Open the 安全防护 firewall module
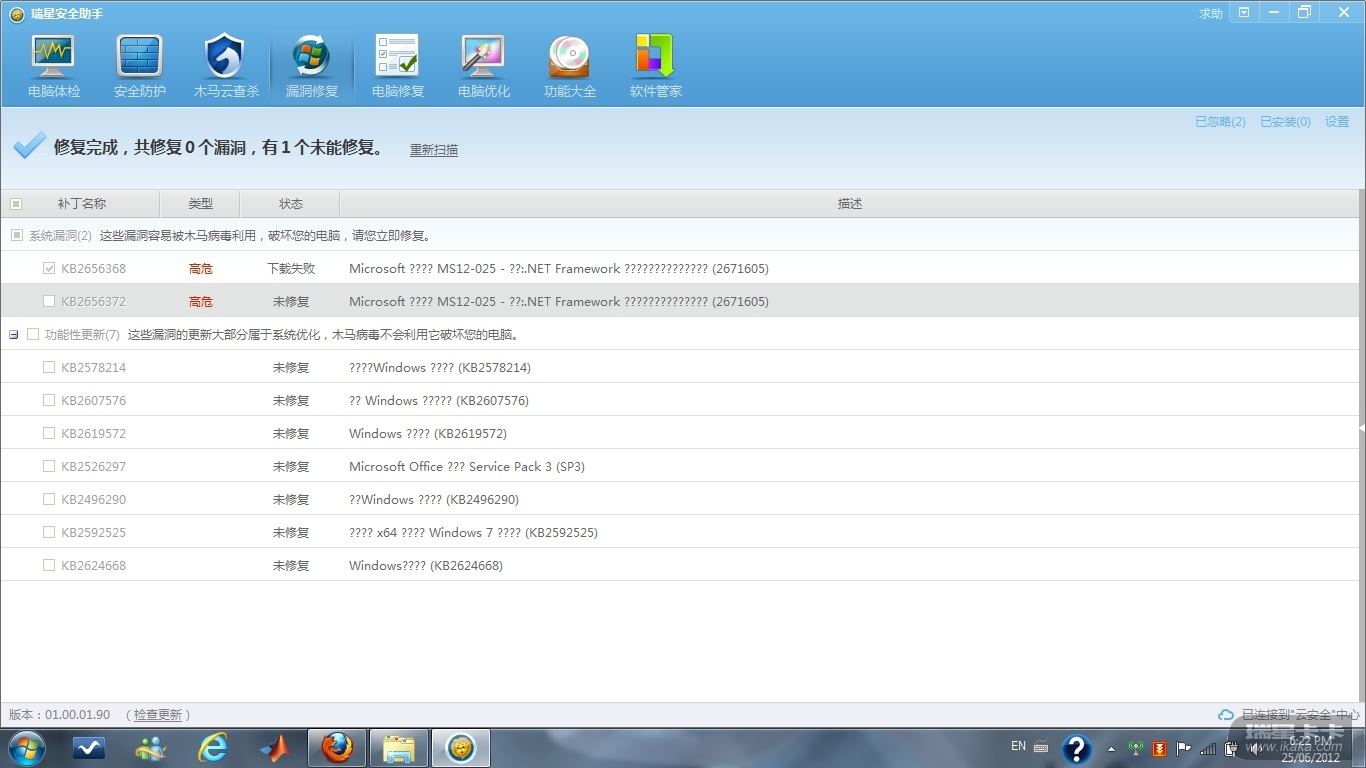 [x=140, y=67]
